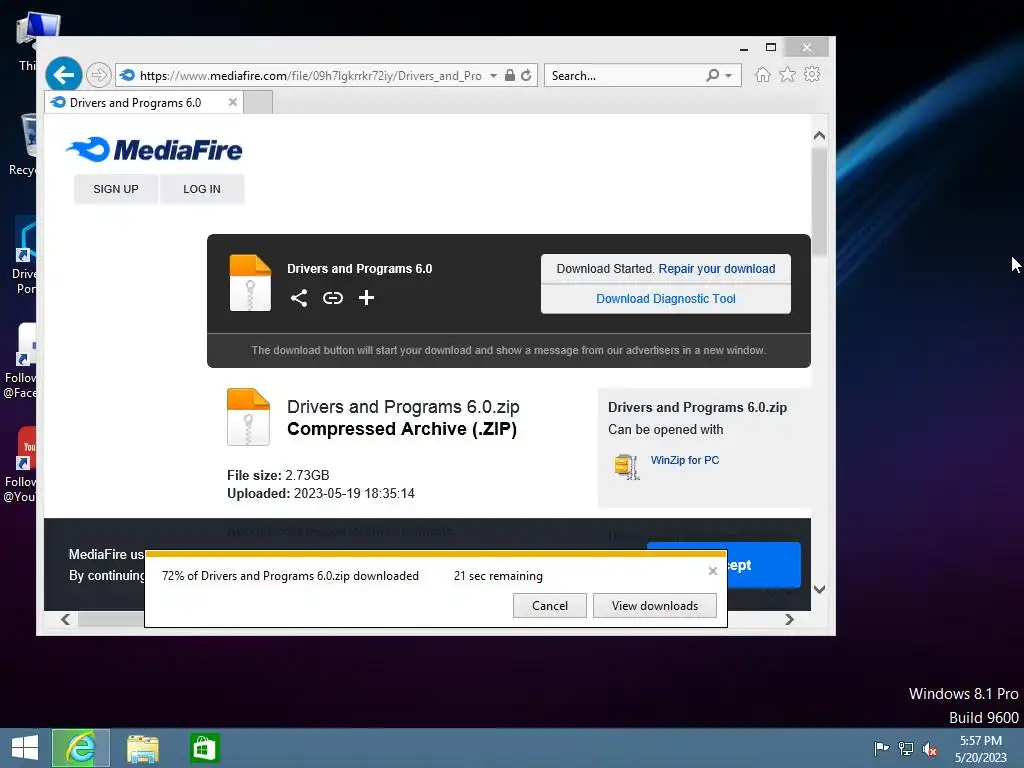This screenshot has width=1024, height=768.
Task: Open the Windows Start button
Action: 25,748
